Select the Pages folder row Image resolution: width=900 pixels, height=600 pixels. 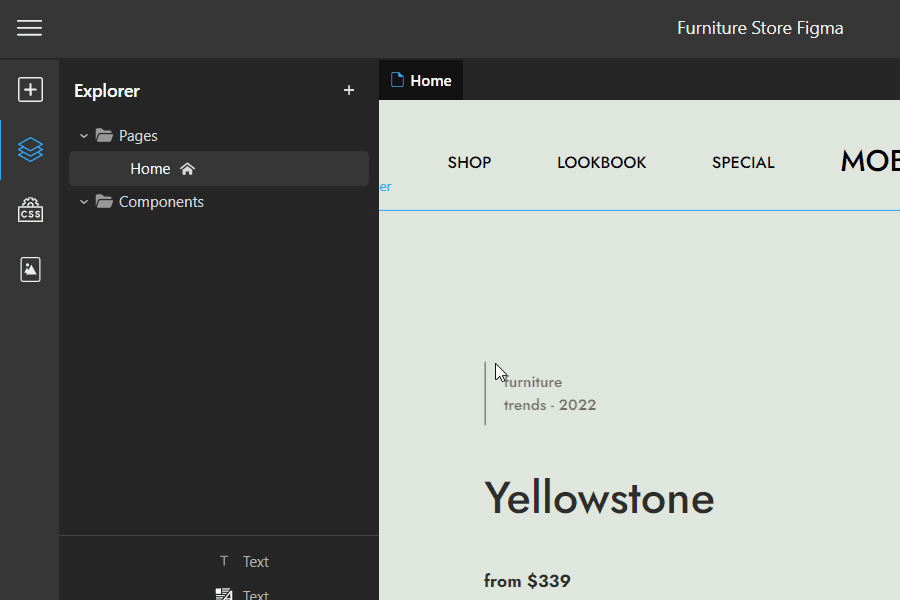[219, 136]
